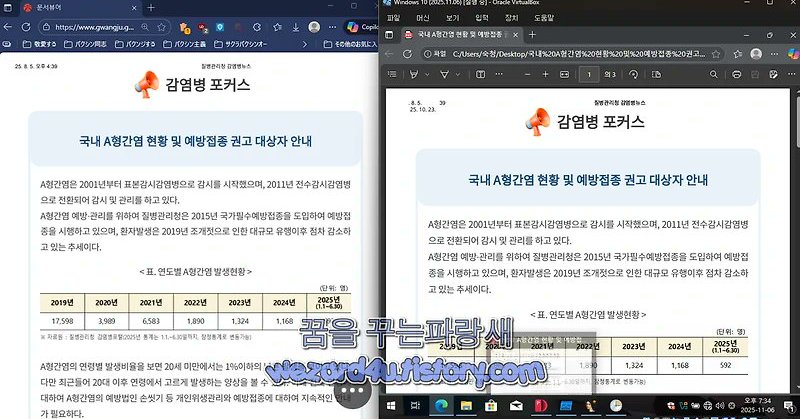800x419 pixels.
Task: Favorite the gwangju page with star icon
Action: pos(162,27)
